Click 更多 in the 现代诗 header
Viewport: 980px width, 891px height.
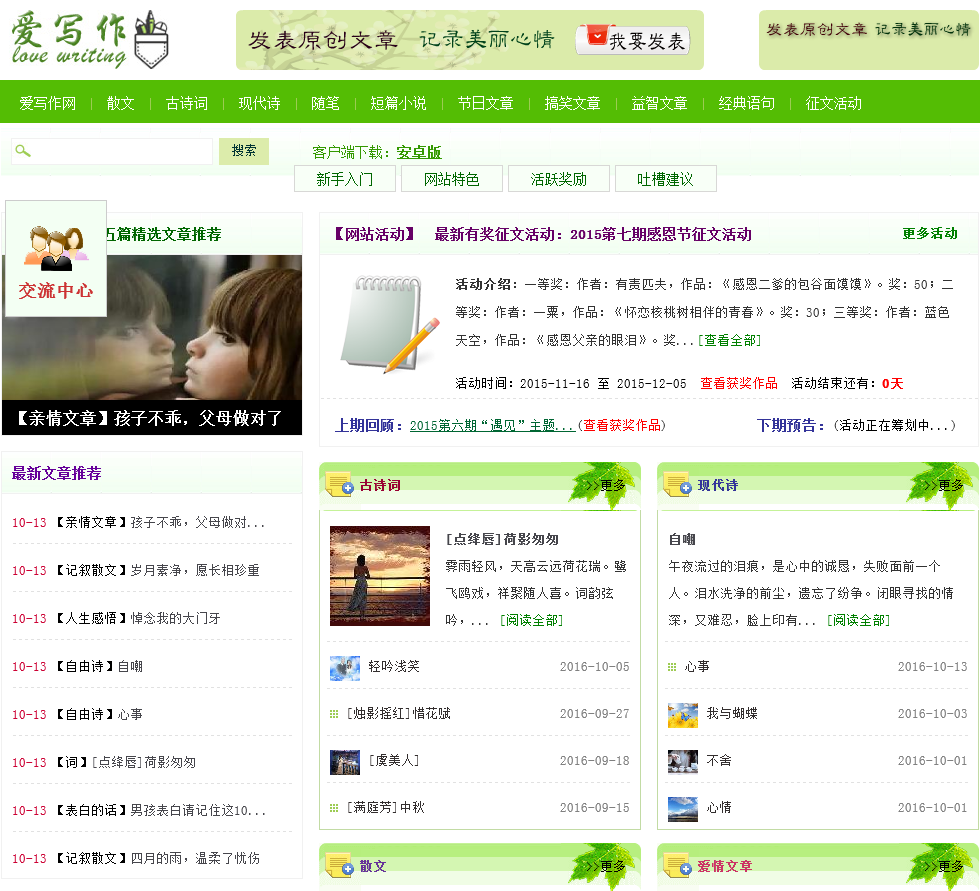click(944, 485)
